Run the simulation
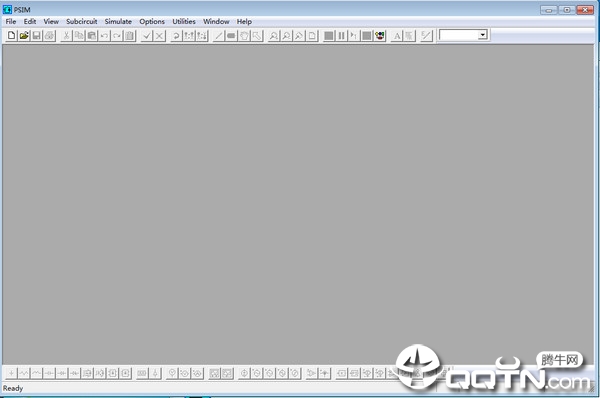 (328, 36)
